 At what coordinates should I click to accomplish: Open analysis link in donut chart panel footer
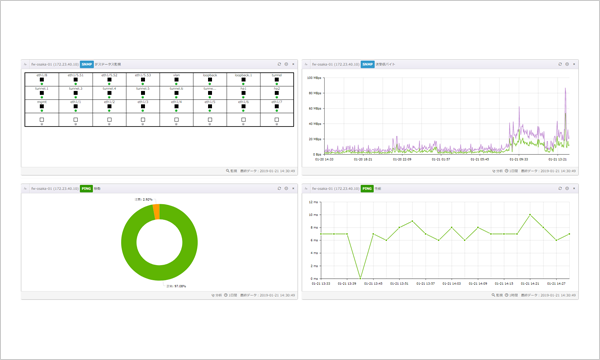click(x=217, y=295)
